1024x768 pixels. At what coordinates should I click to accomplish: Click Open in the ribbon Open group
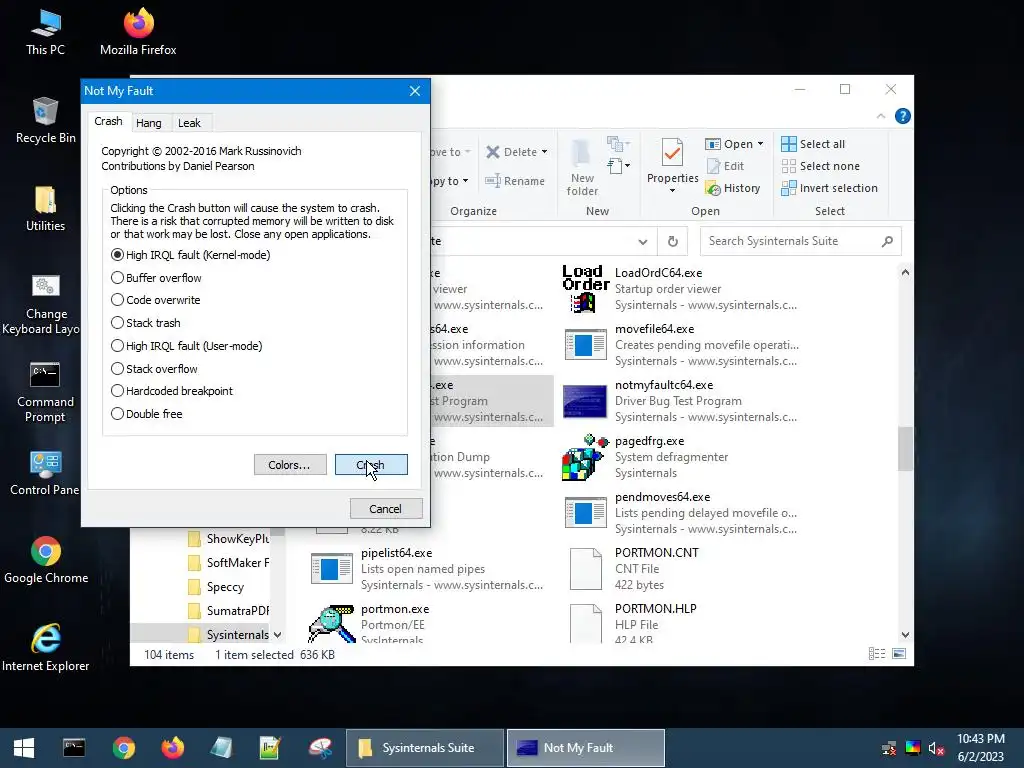[x=729, y=144]
